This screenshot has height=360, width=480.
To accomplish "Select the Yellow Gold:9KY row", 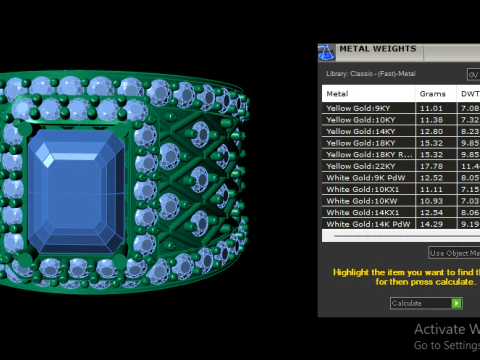I will [401, 108].
